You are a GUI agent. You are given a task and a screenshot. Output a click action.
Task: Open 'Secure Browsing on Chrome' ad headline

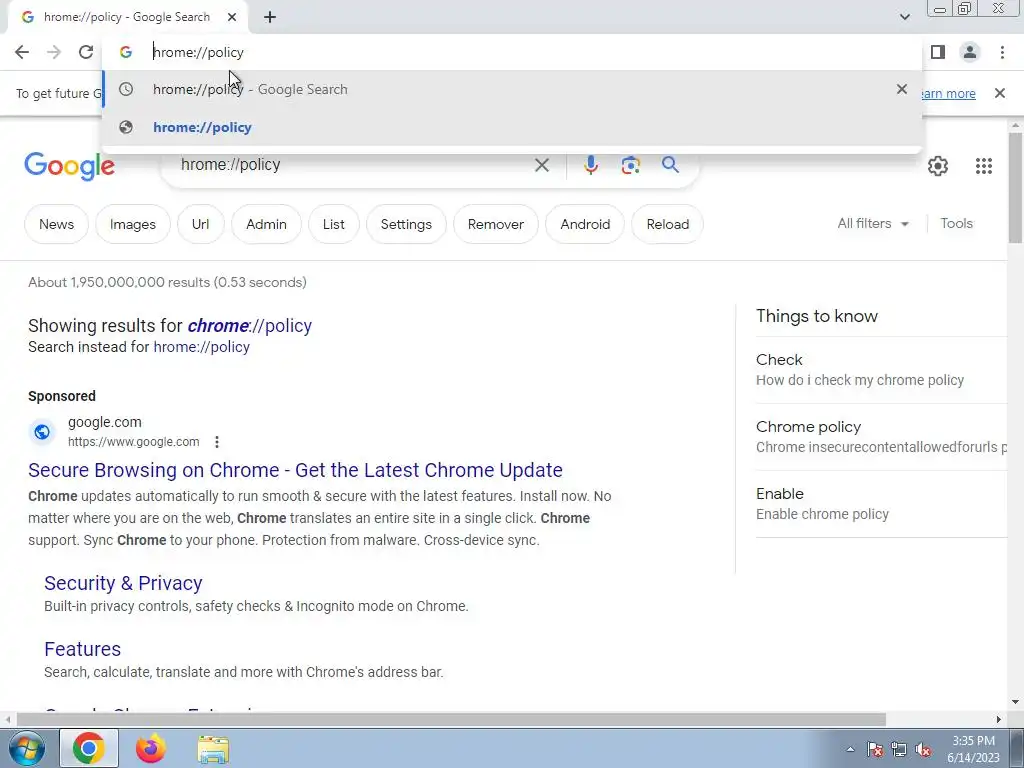pos(295,470)
